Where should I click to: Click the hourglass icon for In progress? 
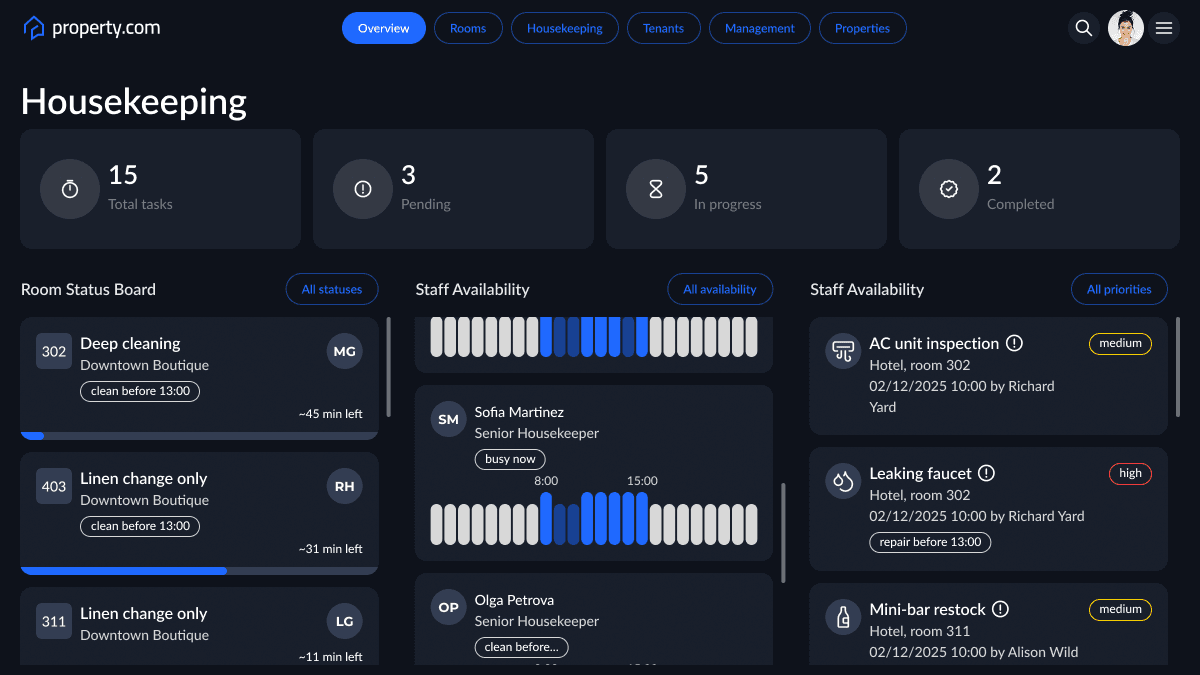(656, 189)
